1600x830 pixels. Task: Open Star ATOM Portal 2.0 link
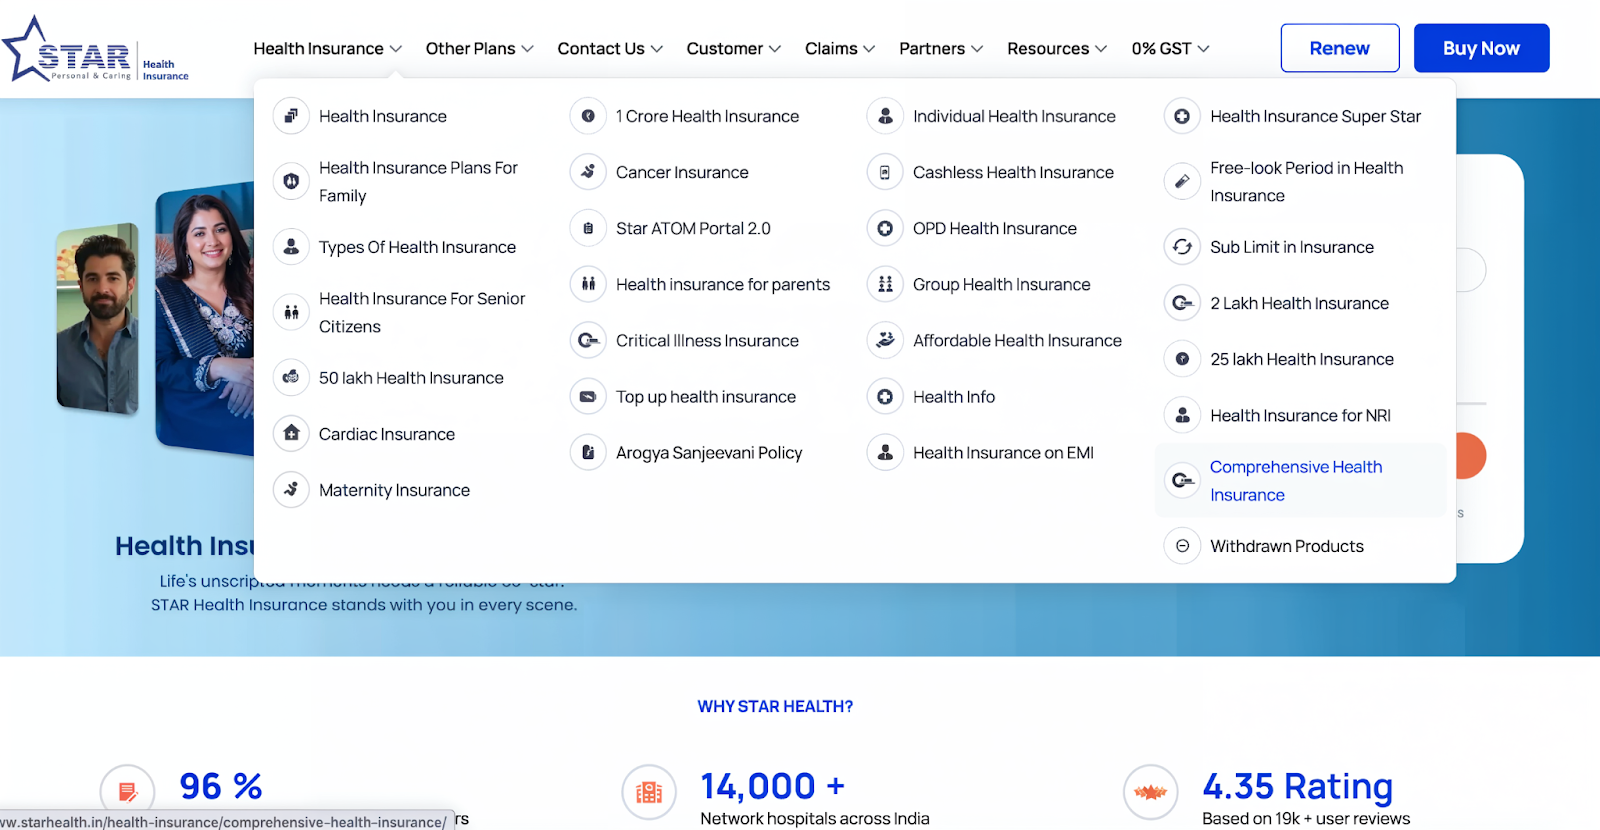(693, 228)
